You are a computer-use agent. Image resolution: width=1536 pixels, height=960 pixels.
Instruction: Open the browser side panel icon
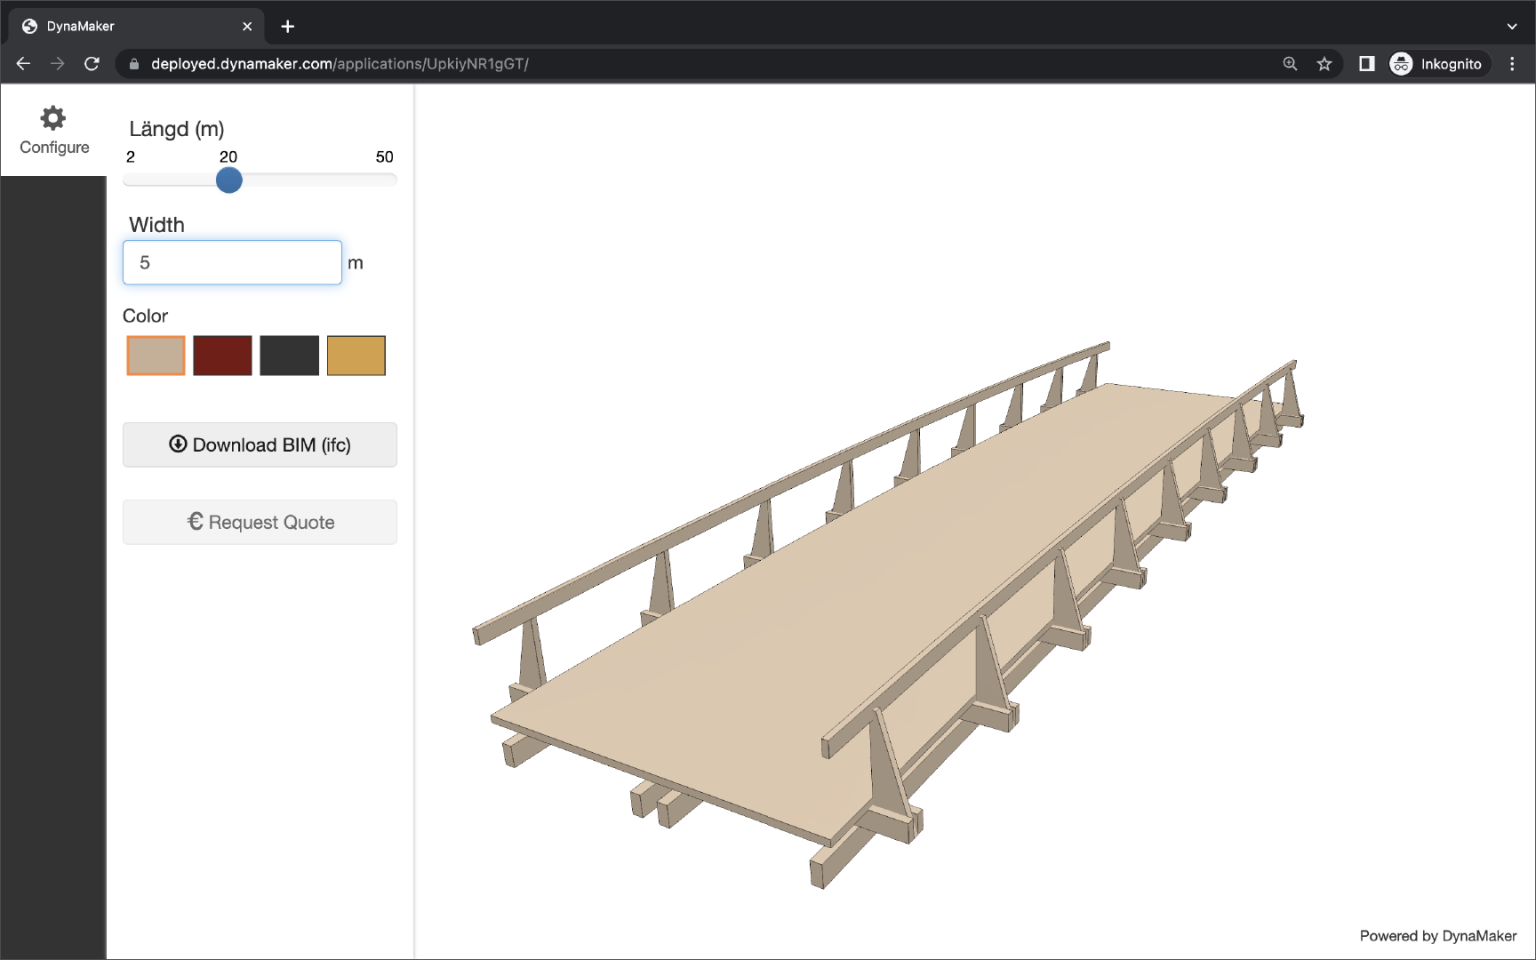(1366, 63)
